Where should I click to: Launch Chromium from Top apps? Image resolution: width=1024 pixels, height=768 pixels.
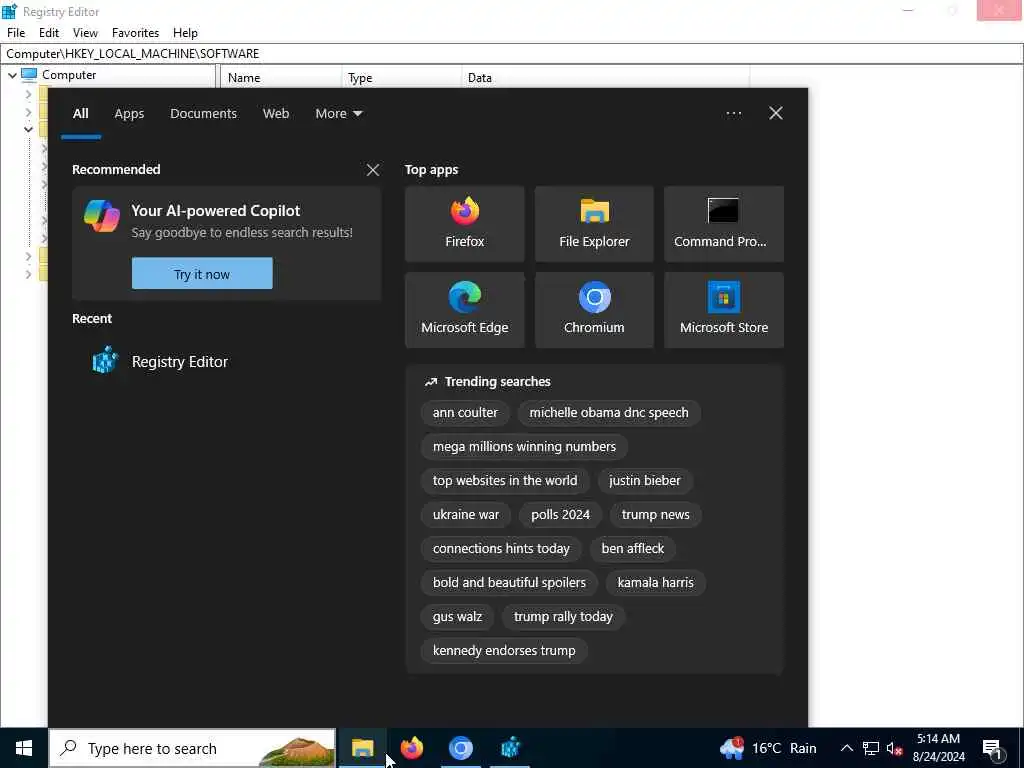tap(594, 310)
